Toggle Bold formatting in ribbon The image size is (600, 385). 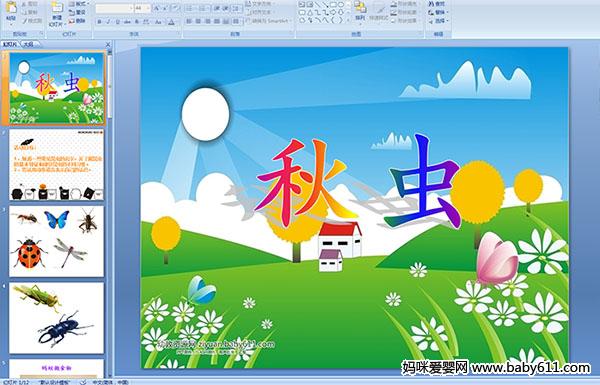click(99, 22)
